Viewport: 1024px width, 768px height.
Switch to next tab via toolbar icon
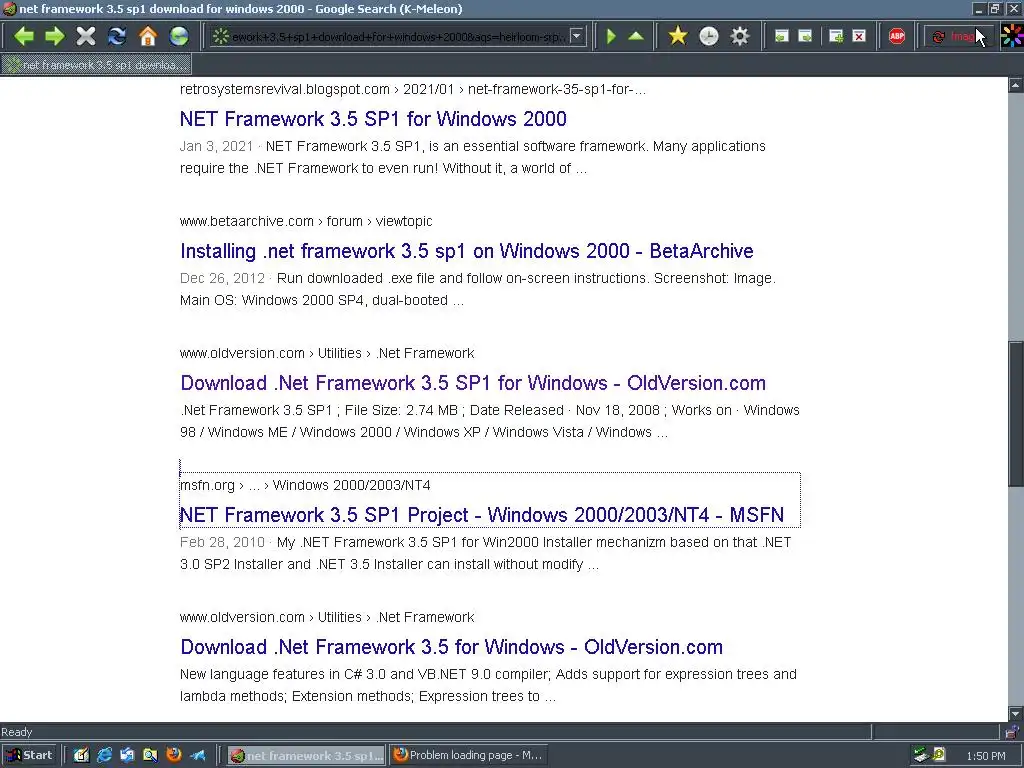(805, 36)
